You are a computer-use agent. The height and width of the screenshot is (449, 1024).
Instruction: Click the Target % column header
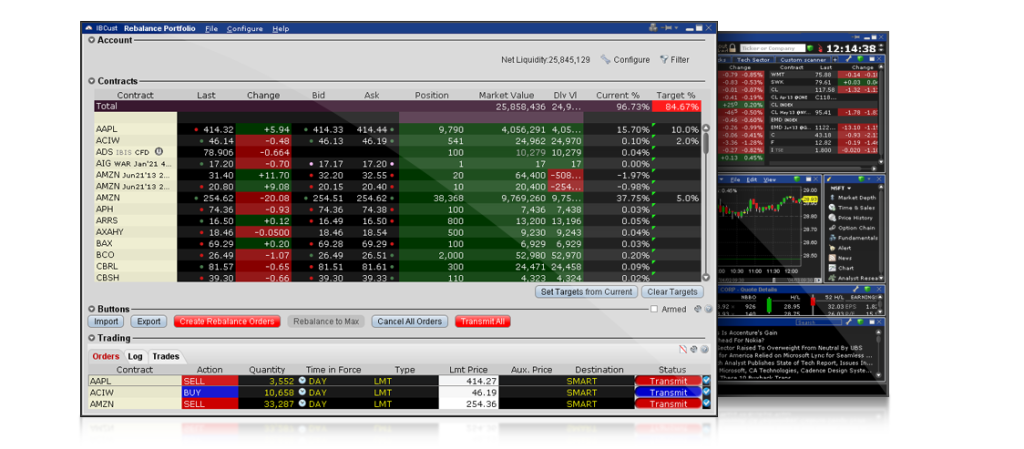click(x=675, y=95)
